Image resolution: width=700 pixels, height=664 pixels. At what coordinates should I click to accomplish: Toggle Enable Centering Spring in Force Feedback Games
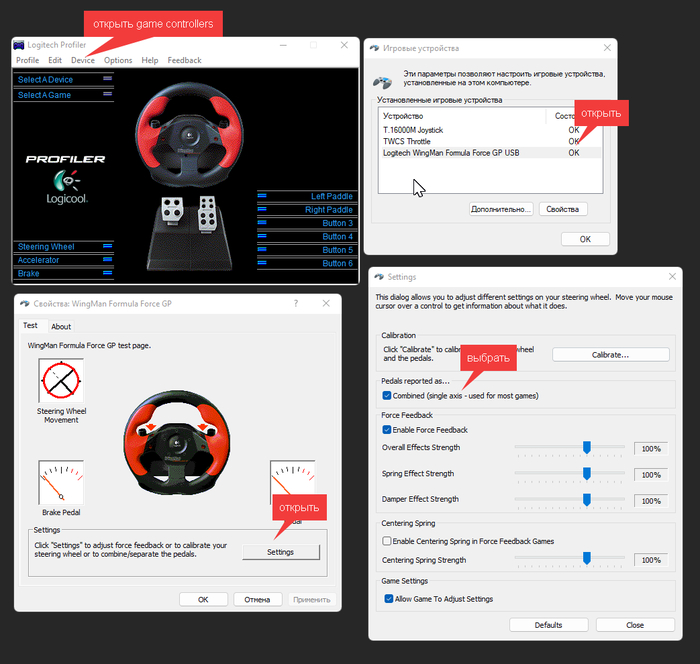387,541
